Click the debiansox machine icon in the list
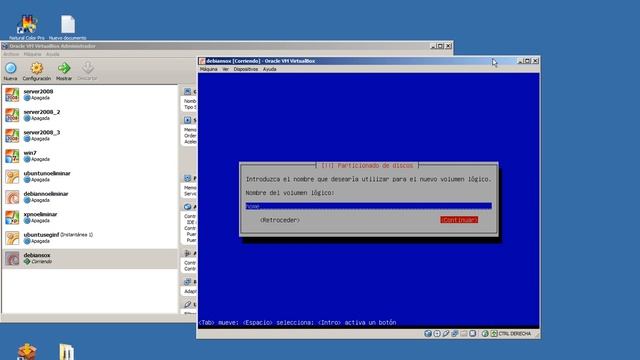The image size is (640, 360). 12,258
